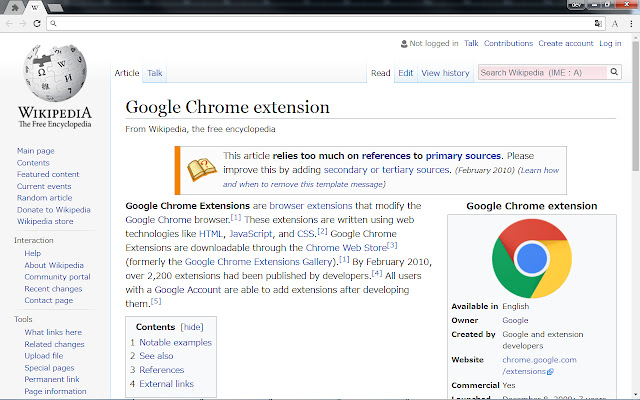Select the Edit tab
The height and width of the screenshot is (400, 640).
tap(405, 73)
